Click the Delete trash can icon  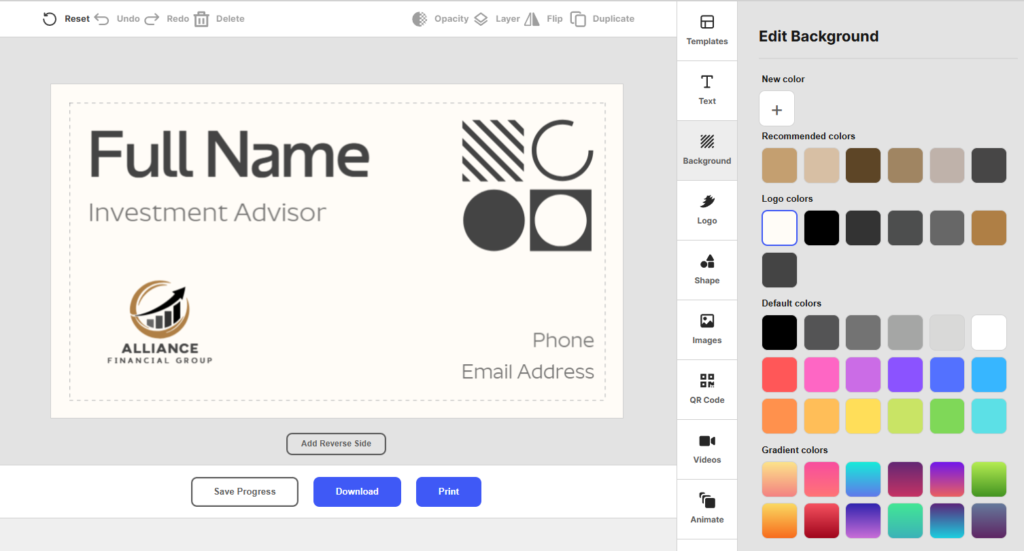click(202, 19)
